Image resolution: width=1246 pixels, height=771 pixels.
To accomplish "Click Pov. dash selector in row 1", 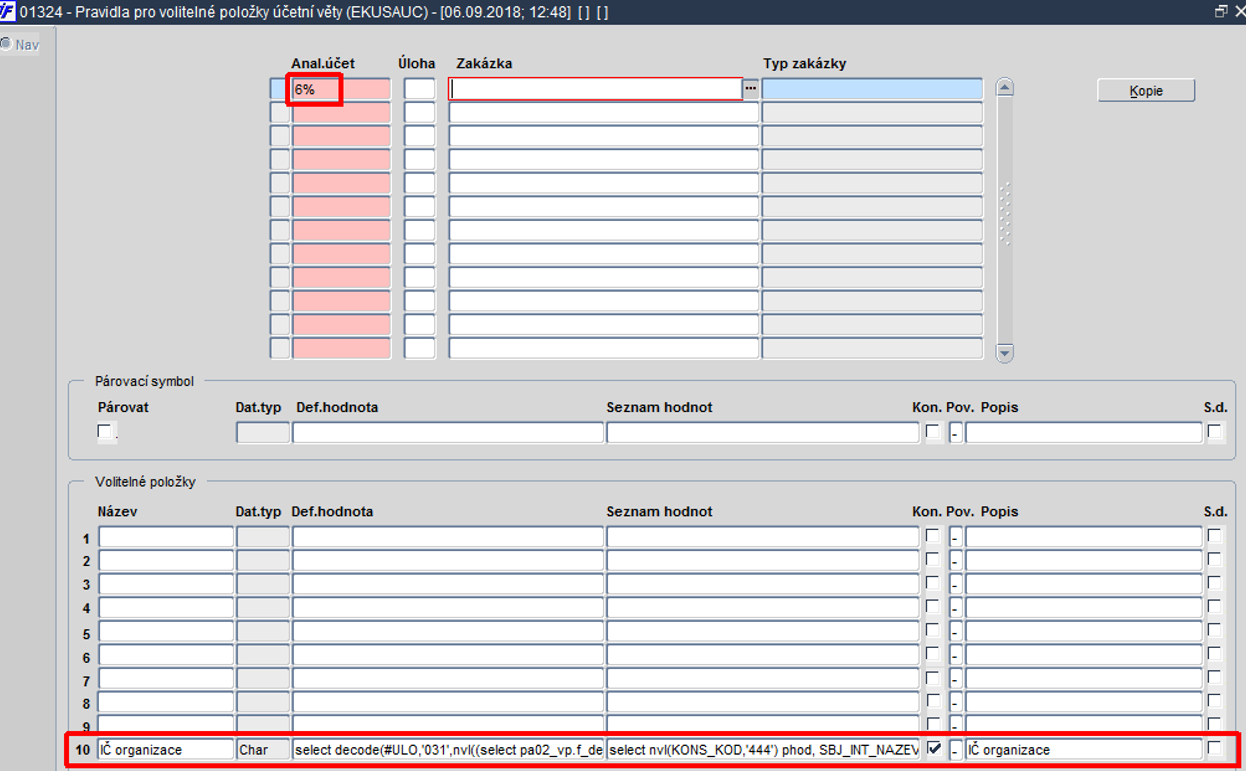I will tap(955, 537).
